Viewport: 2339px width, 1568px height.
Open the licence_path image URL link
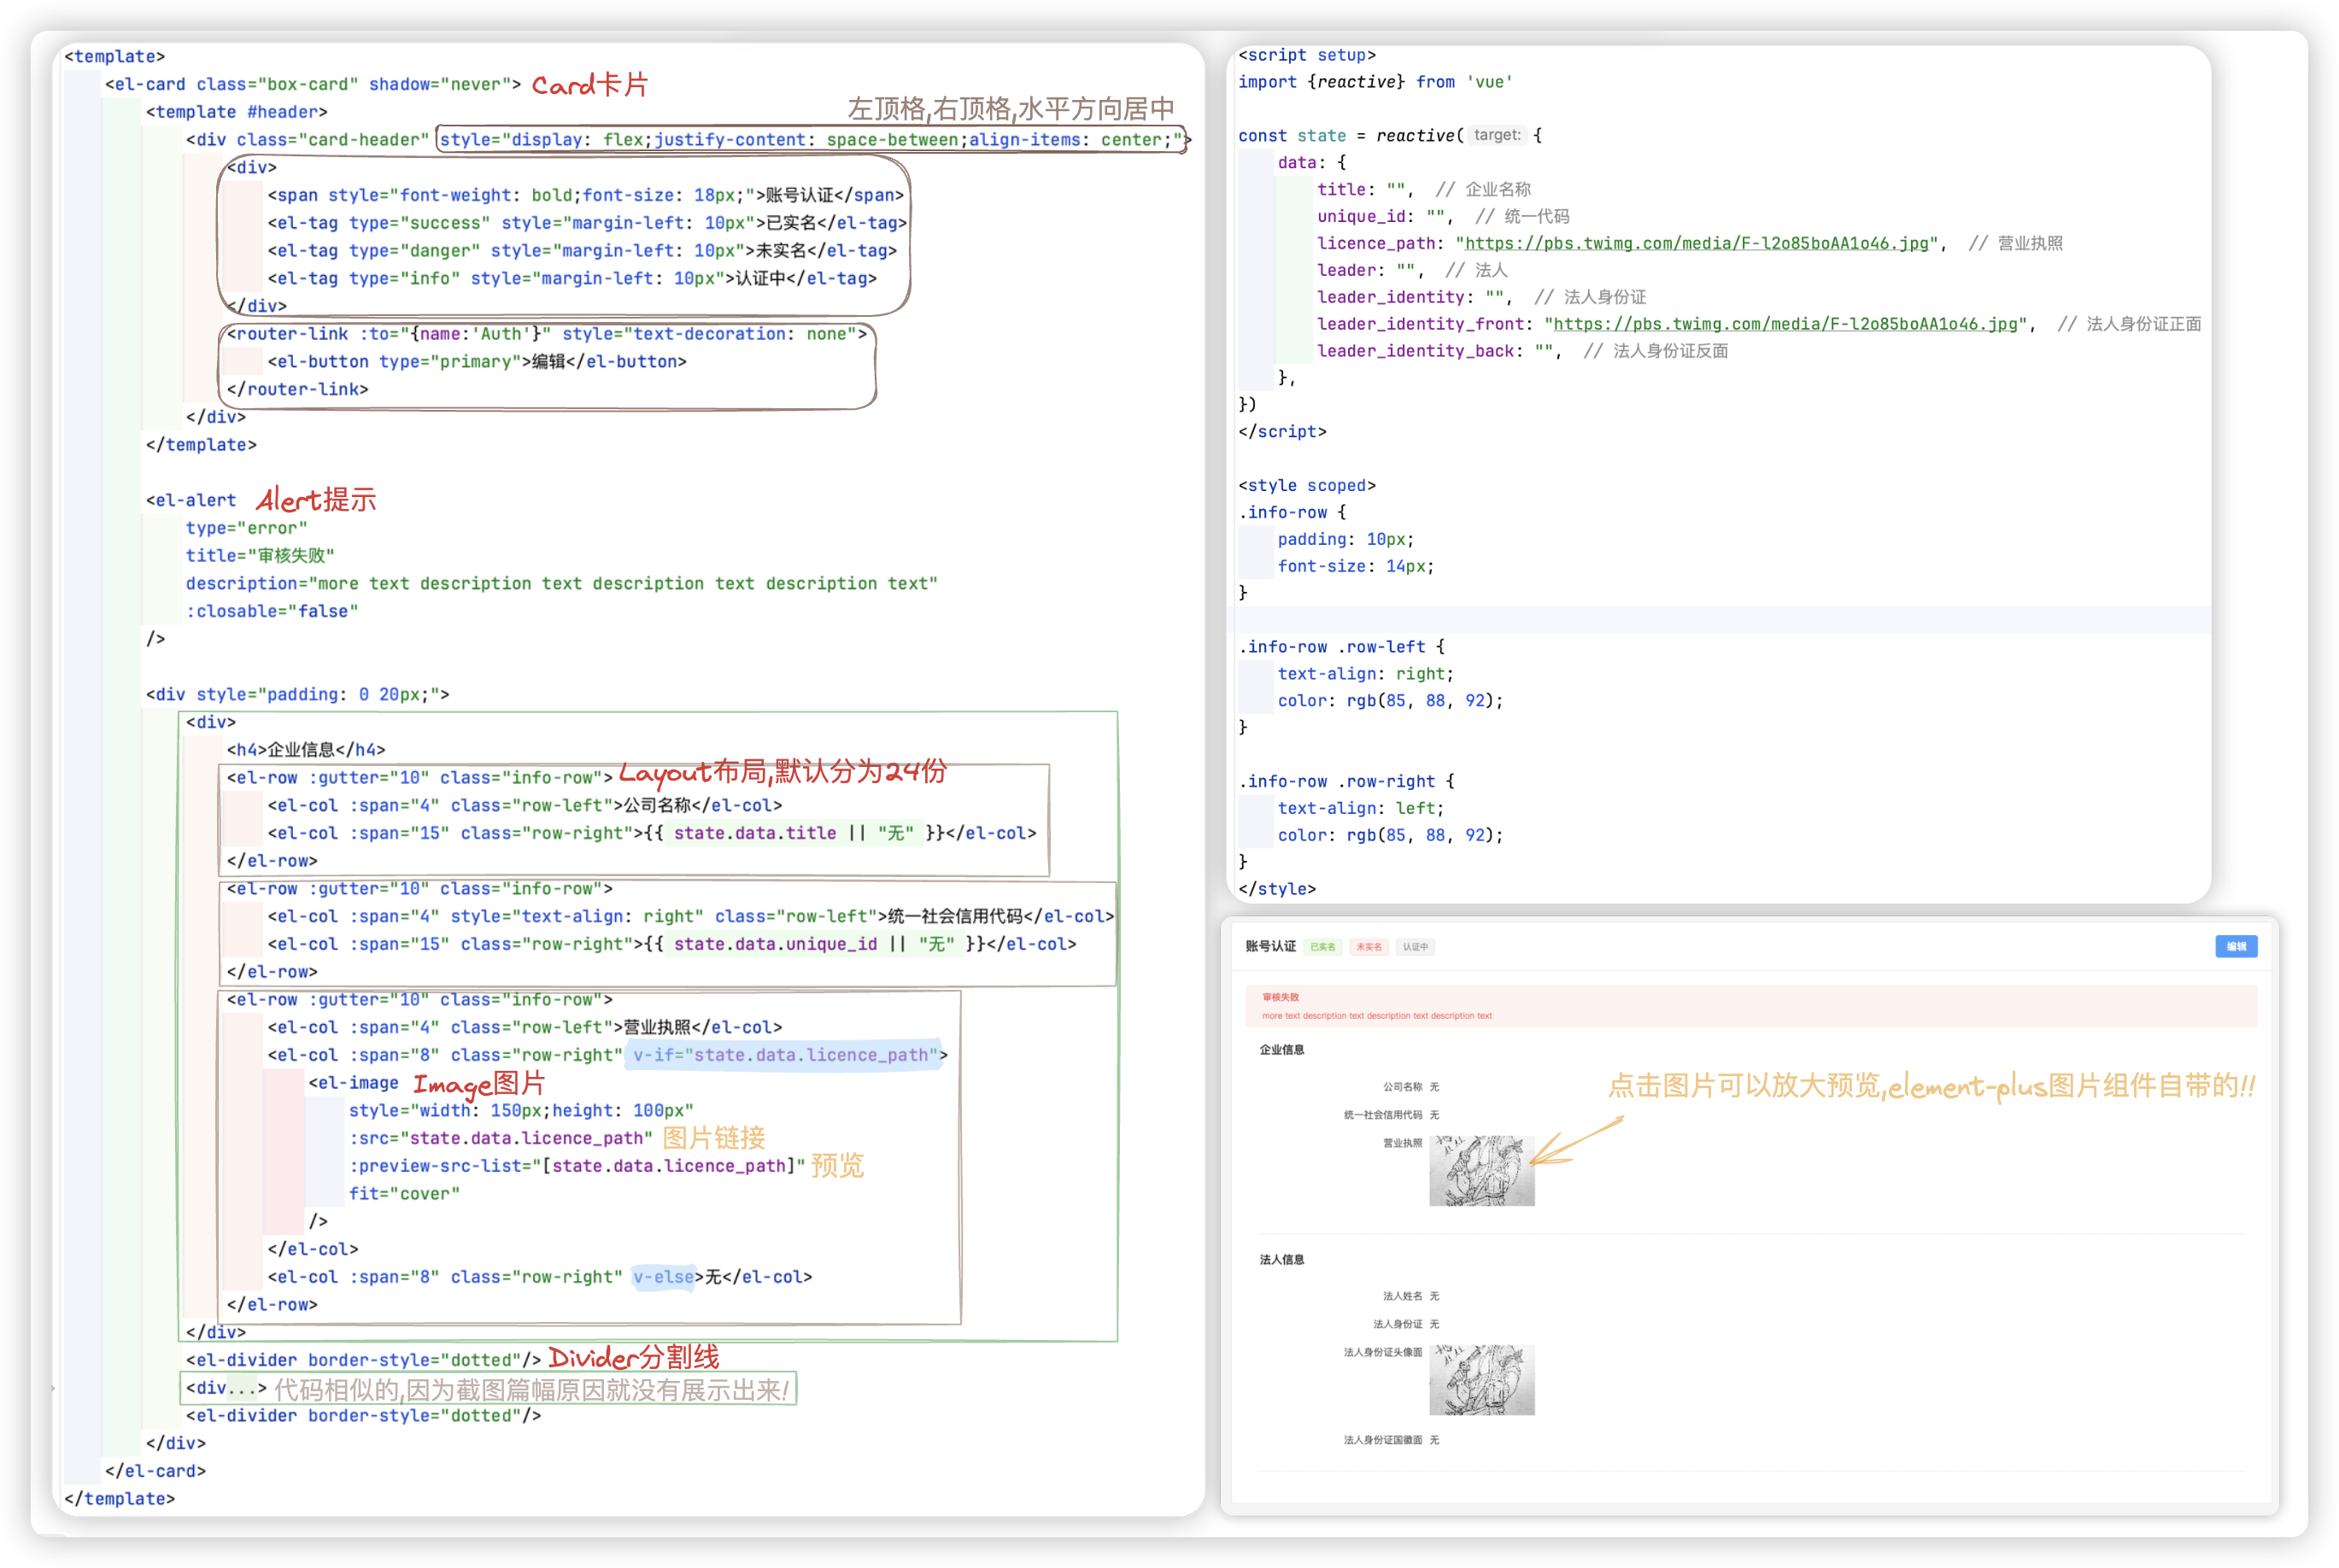pos(1696,243)
